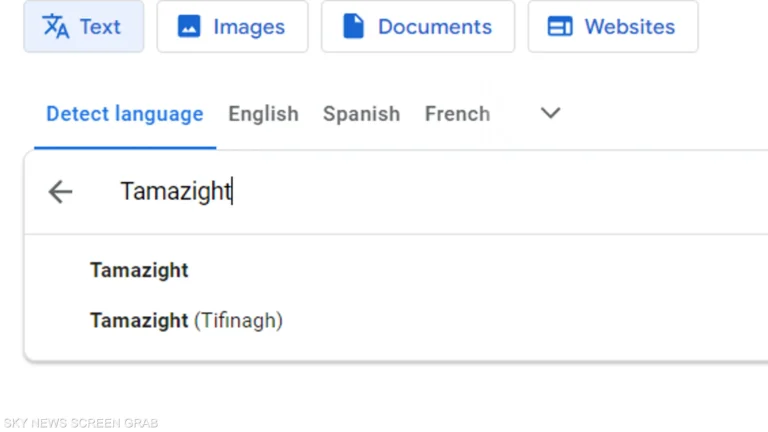Click the word Tifinagh in parentheses
Screen dimensions: 768x432
click(239, 321)
